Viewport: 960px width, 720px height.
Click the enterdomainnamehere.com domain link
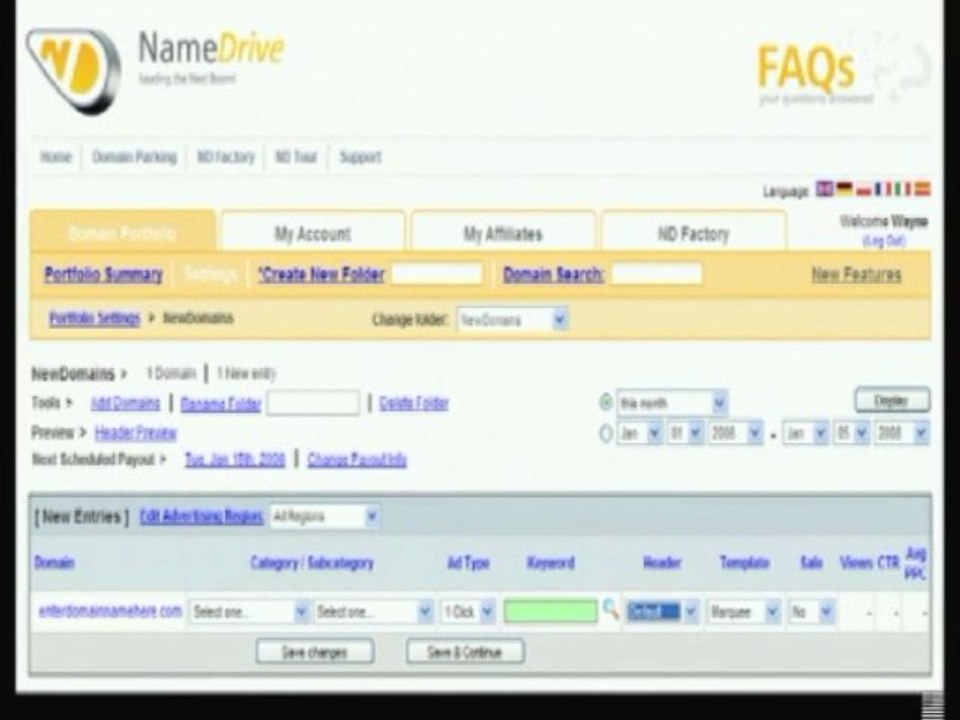click(x=110, y=610)
